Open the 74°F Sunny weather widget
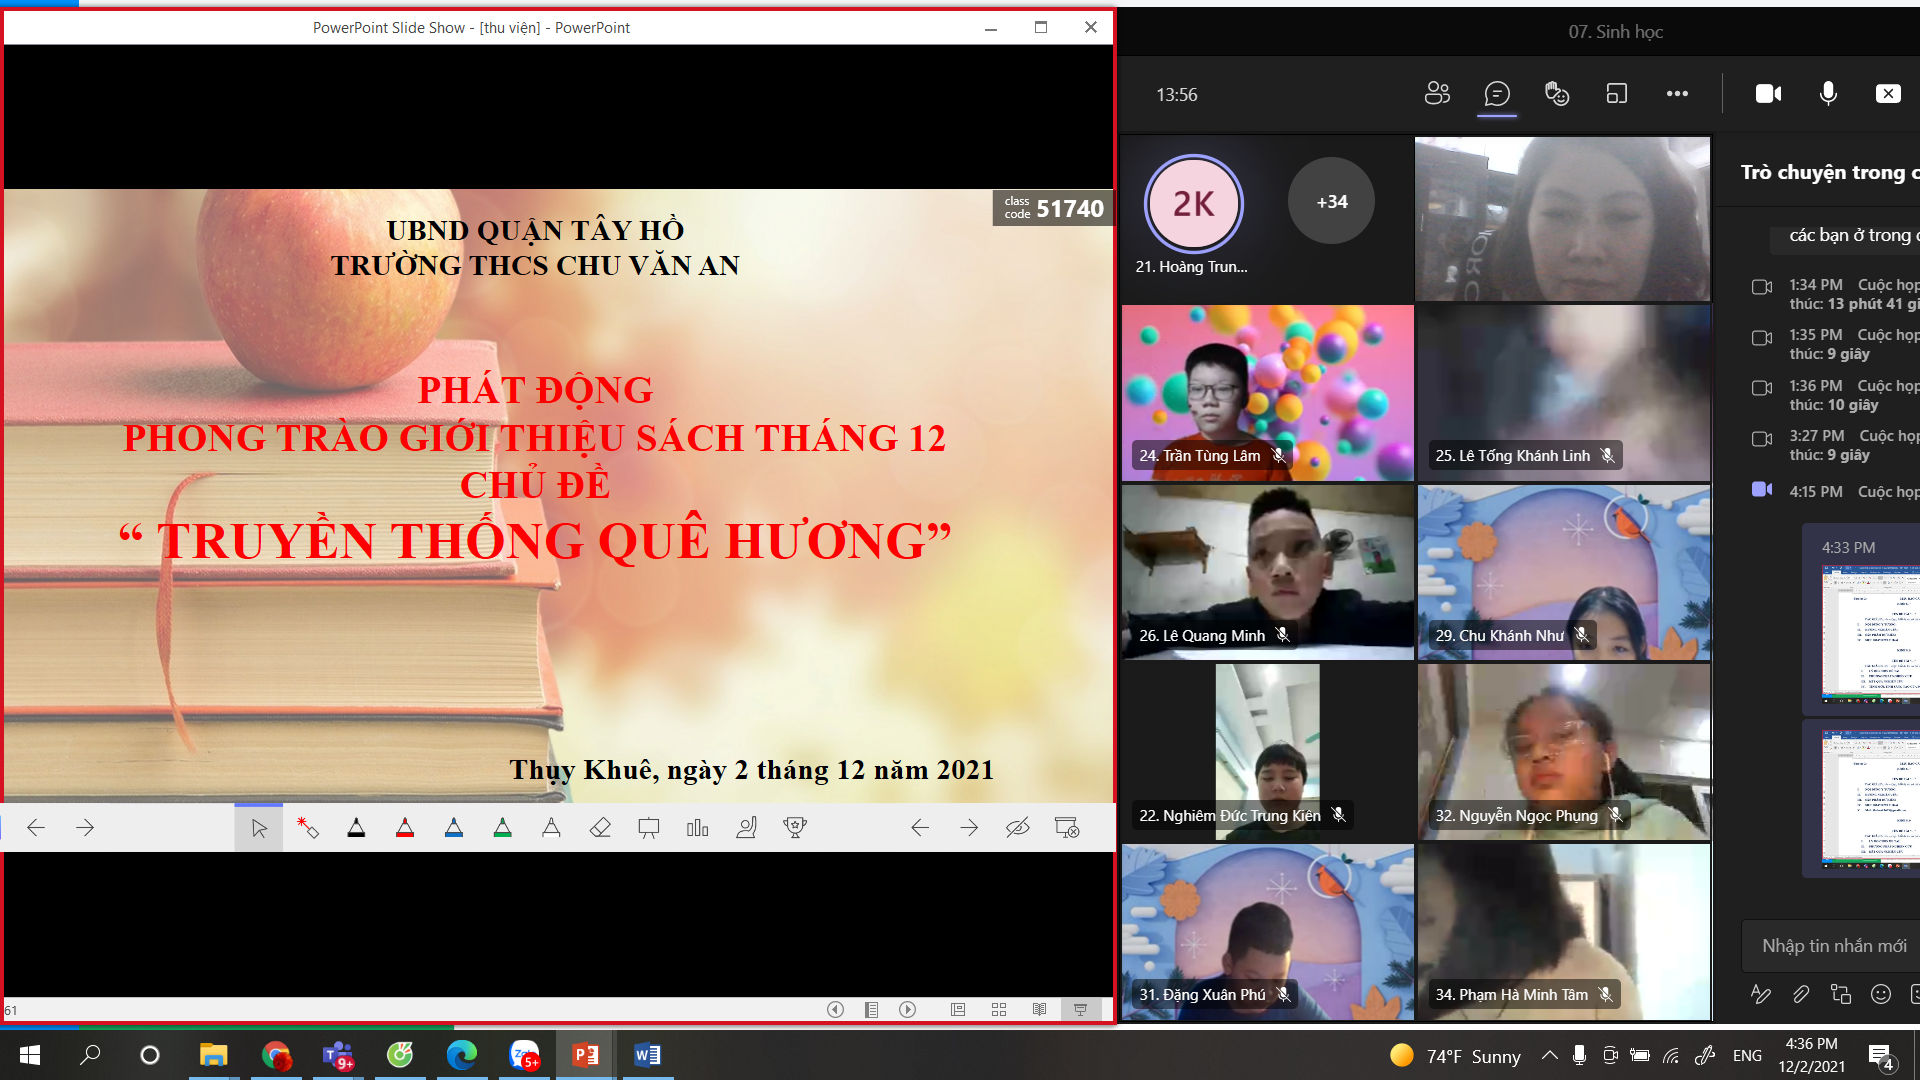 pos(1456,1056)
